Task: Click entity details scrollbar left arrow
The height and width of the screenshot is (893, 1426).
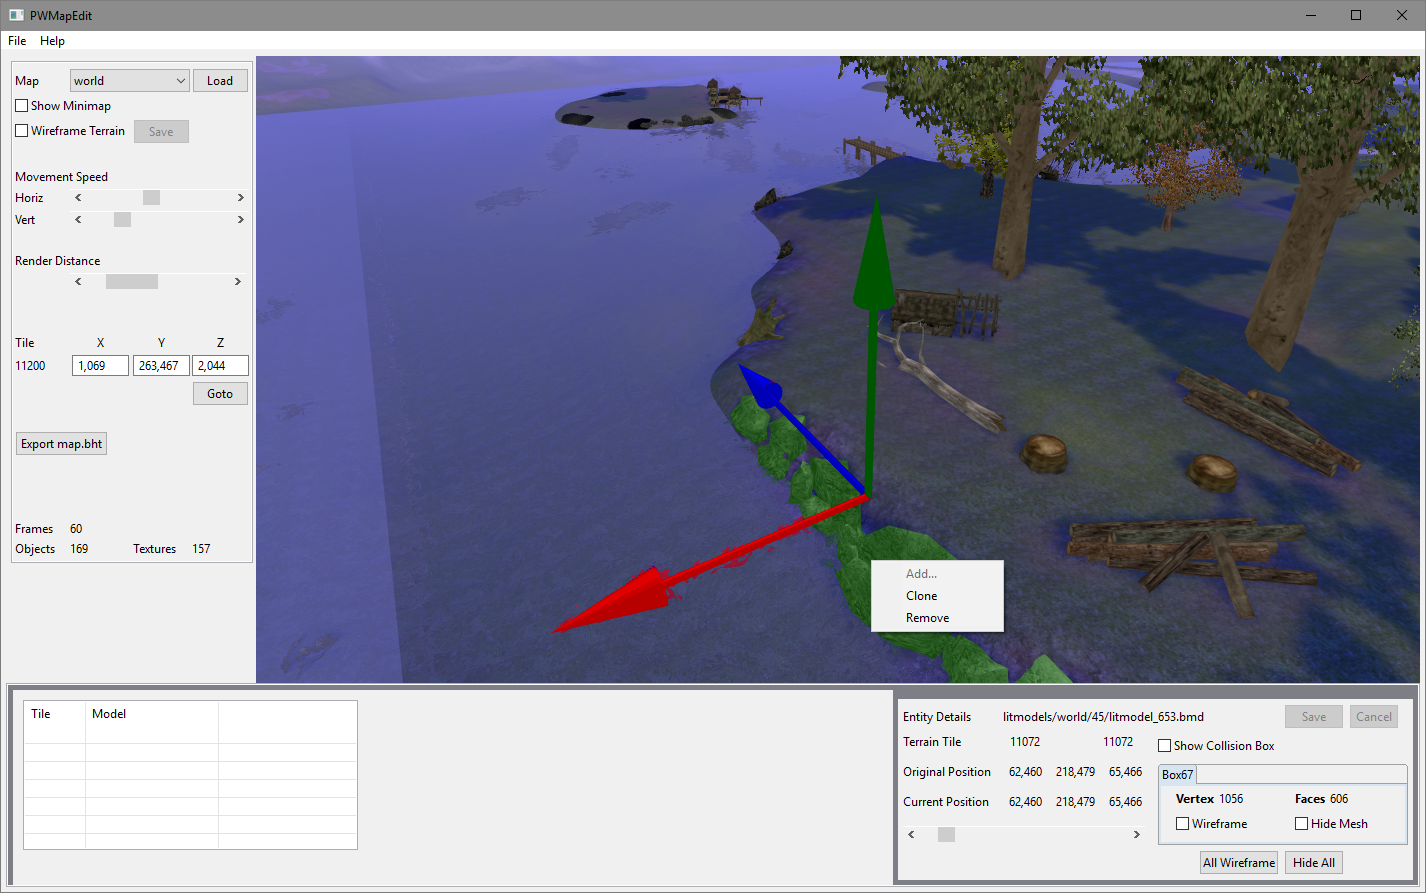Action: coord(911,834)
